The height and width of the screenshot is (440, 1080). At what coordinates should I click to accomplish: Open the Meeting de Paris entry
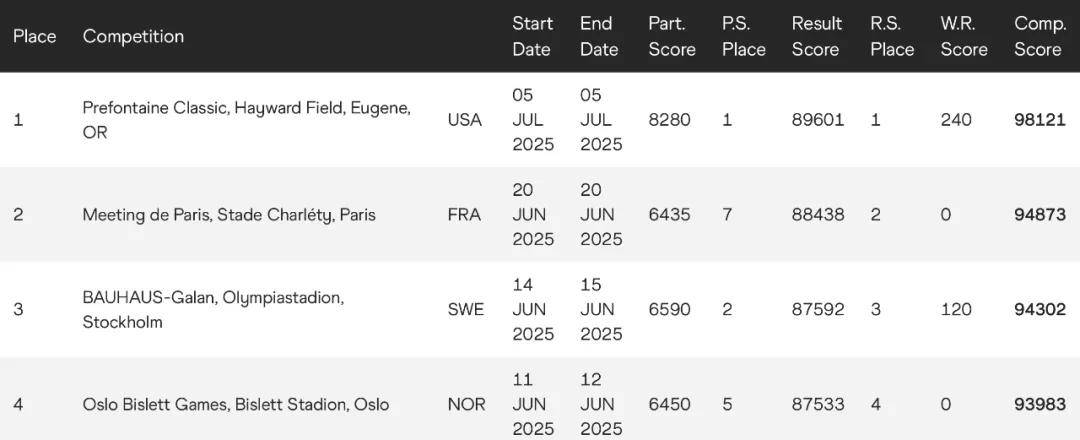(x=229, y=215)
